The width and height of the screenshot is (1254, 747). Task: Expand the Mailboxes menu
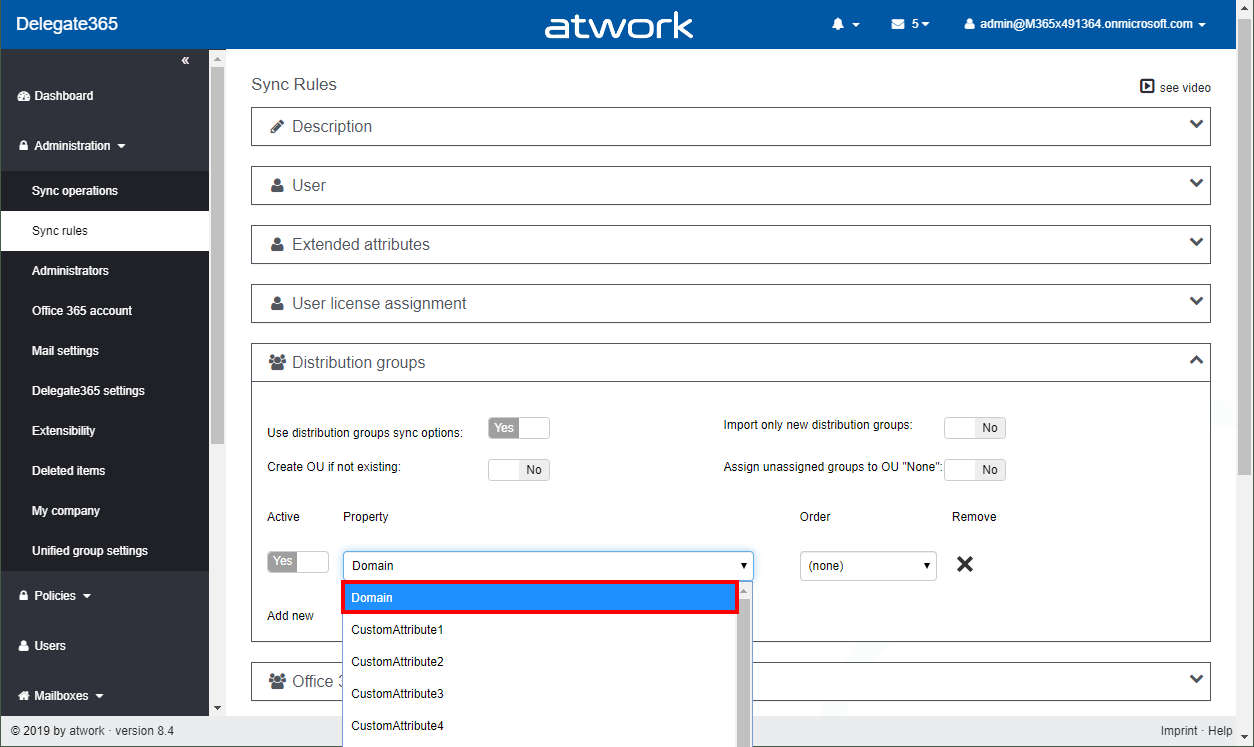(62, 696)
